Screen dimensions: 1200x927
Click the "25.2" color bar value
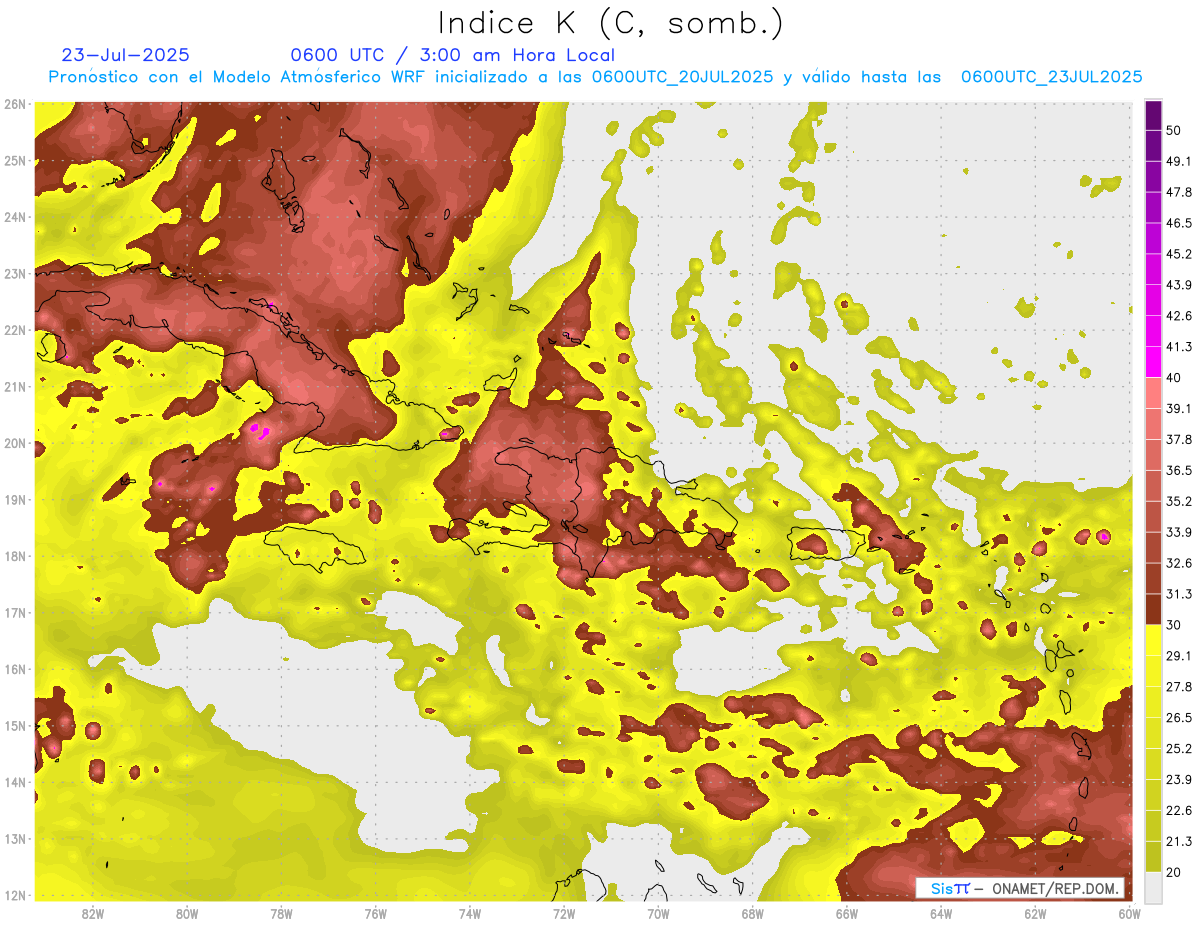click(1179, 748)
